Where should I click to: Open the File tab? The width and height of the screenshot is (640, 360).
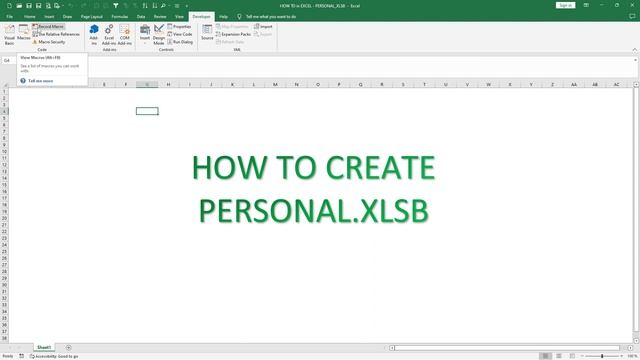[9, 17]
